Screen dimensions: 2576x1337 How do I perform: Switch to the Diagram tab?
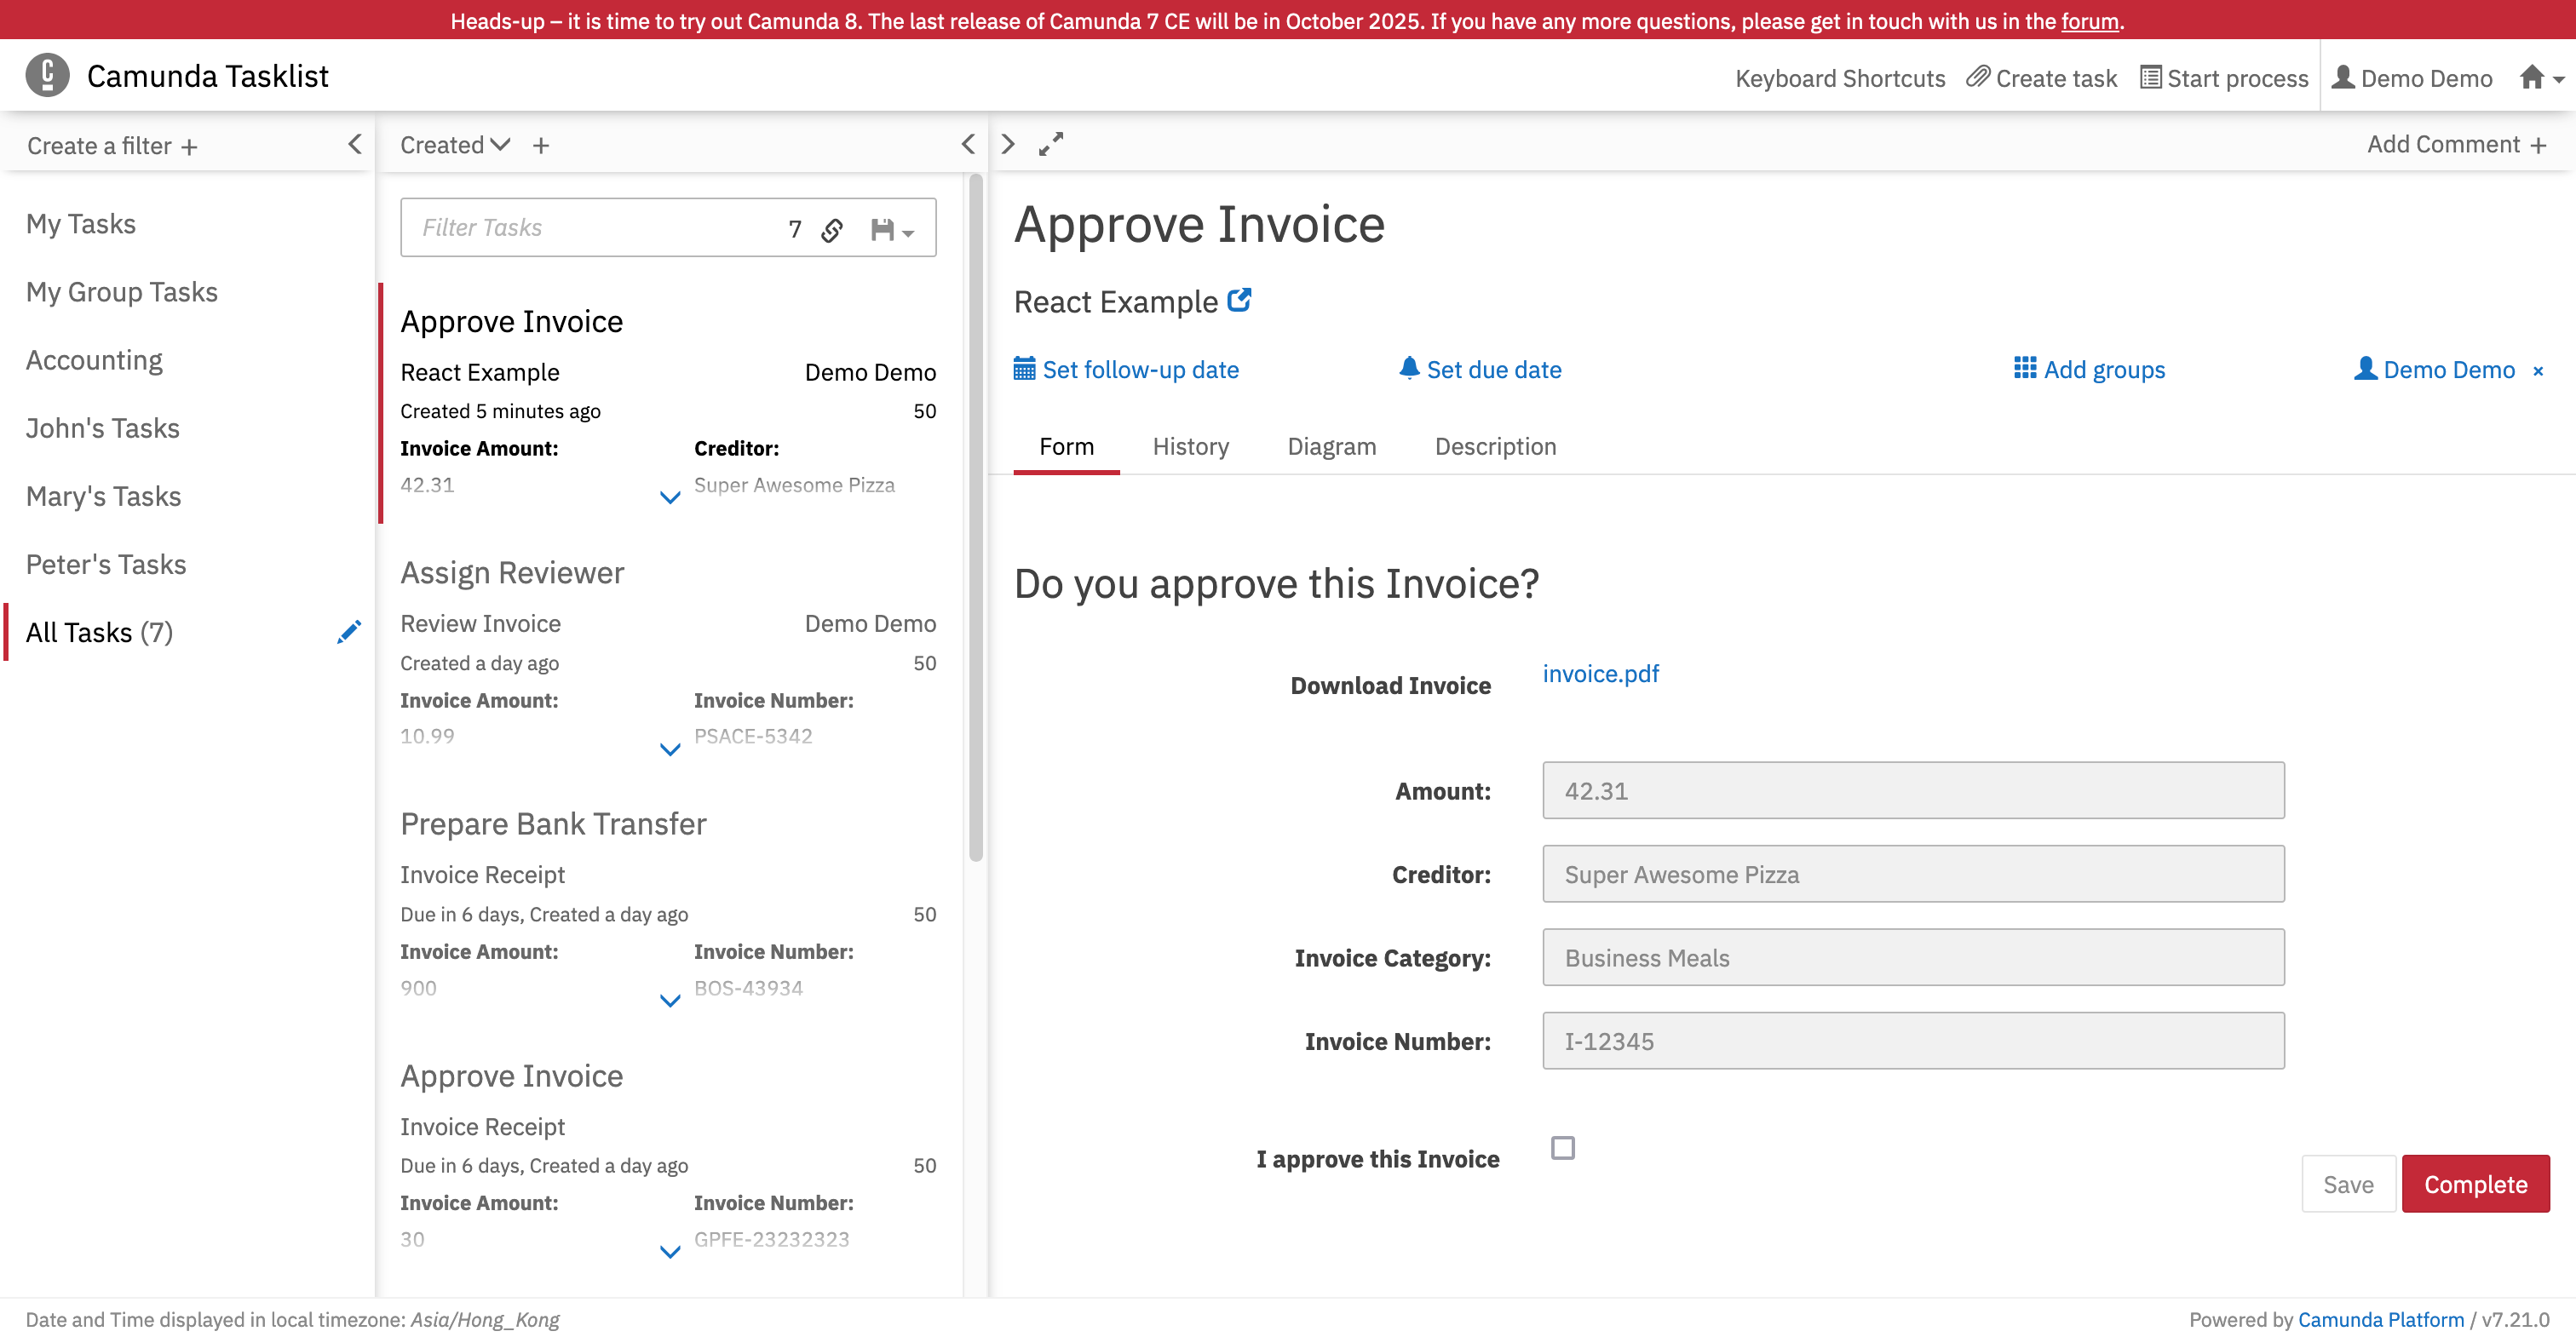(x=1331, y=447)
